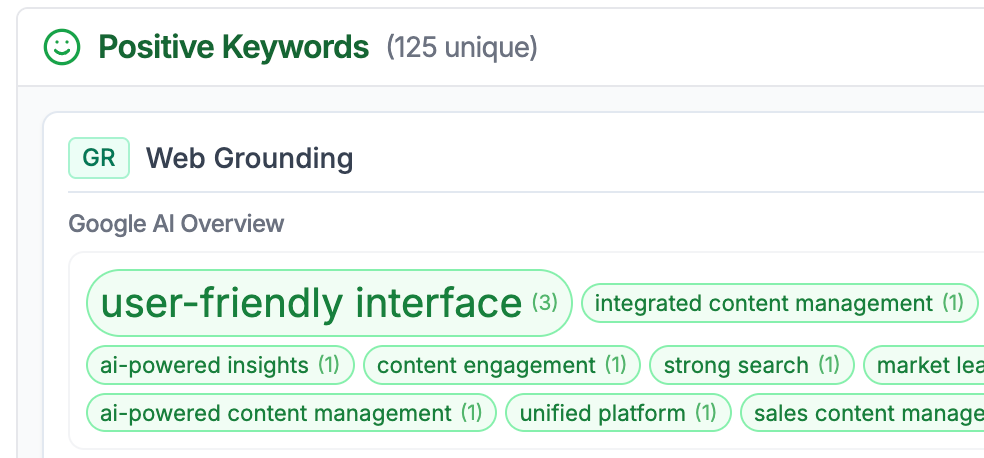Click the (1) count on unified platform
Viewport: 984px width, 458px height.
click(706, 412)
